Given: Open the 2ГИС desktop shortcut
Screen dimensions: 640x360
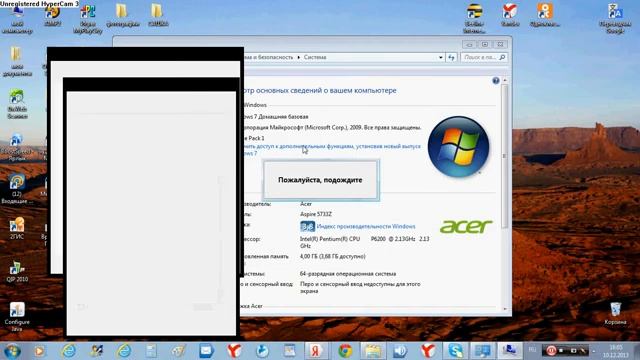Looking at the screenshot, I should click(x=17, y=229).
